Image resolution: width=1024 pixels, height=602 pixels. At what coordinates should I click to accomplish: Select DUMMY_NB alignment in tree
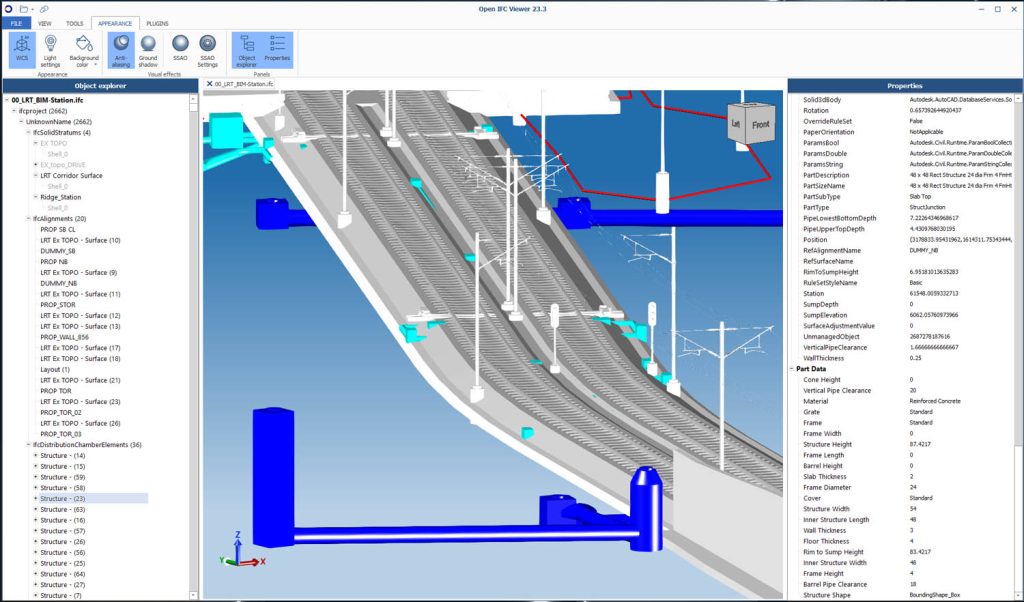tap(58, 283)
